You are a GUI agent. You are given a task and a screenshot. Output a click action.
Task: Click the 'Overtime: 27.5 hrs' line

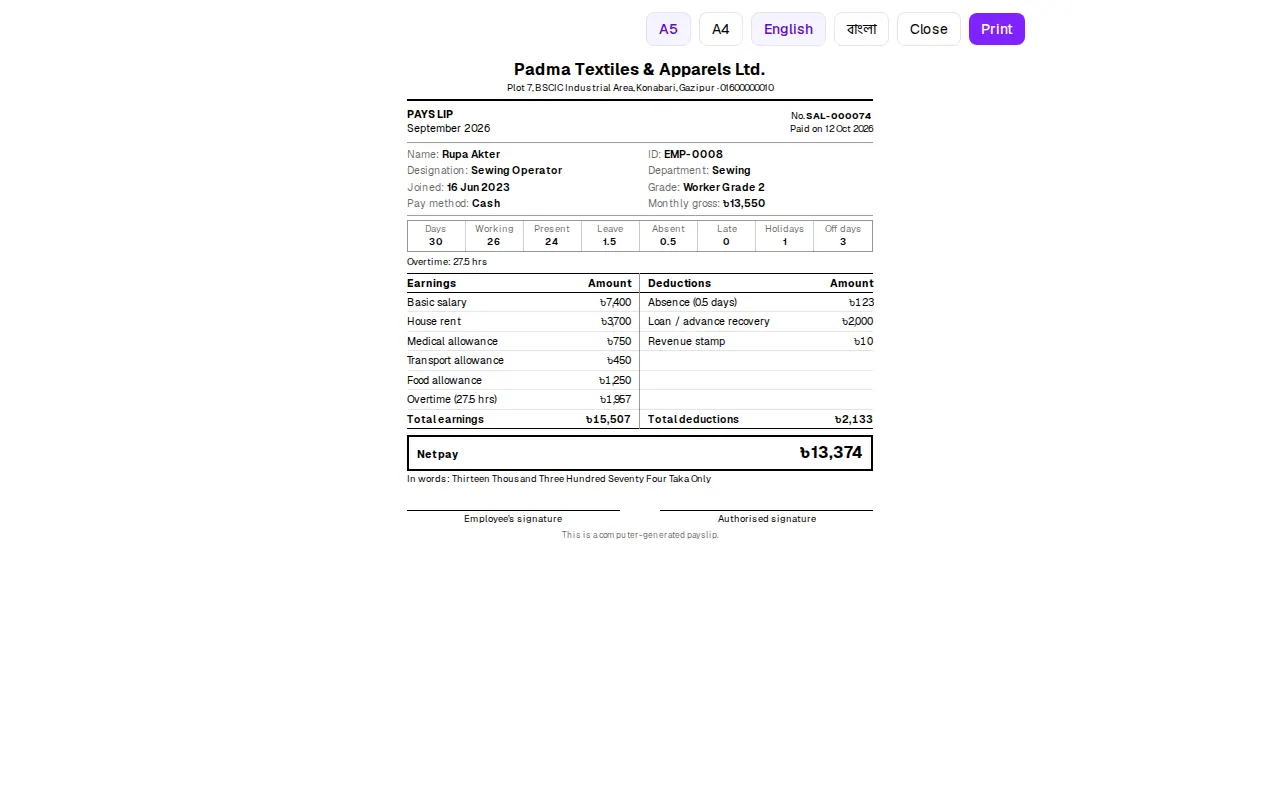447,262
